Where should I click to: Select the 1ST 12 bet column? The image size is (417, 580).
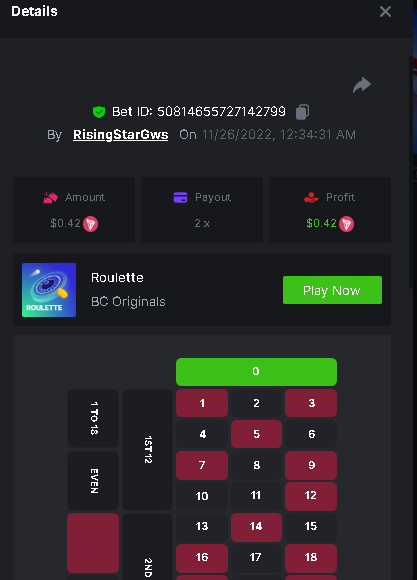tap(147, 450)
